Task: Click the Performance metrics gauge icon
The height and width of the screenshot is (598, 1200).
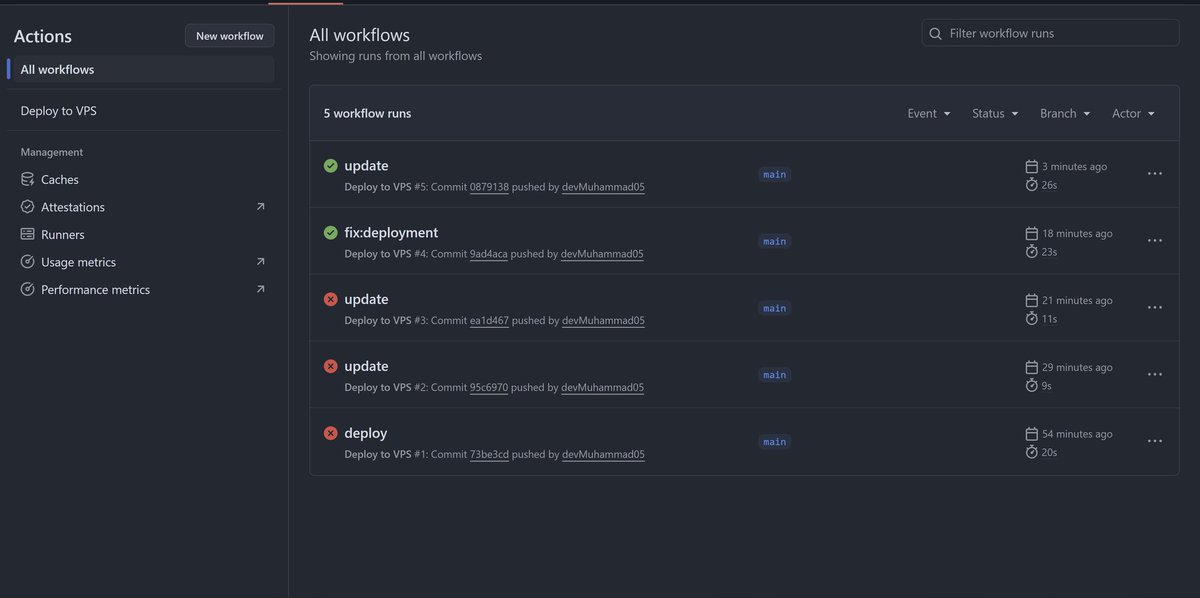Action: [28, 290]
